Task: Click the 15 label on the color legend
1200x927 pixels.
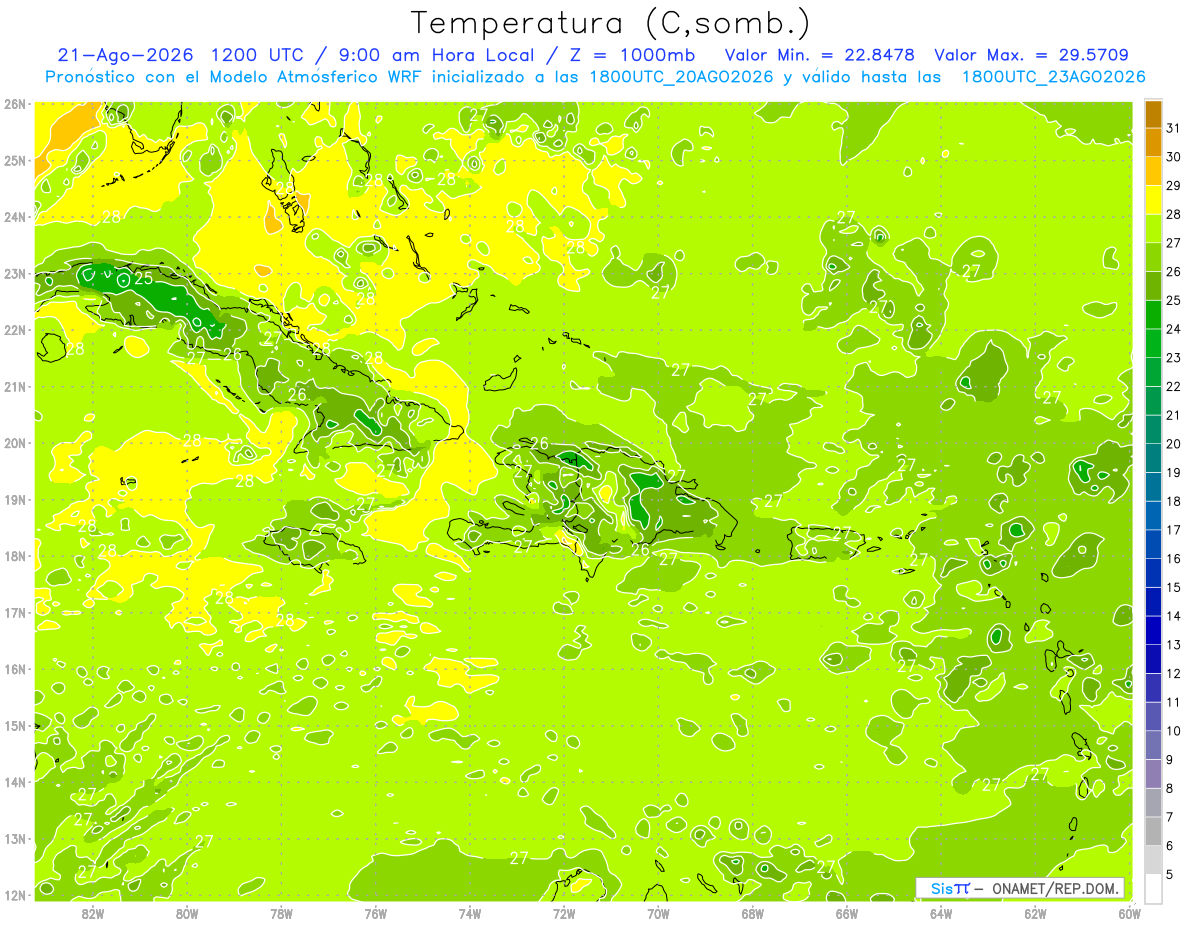Action: (x=1174, y=588)
